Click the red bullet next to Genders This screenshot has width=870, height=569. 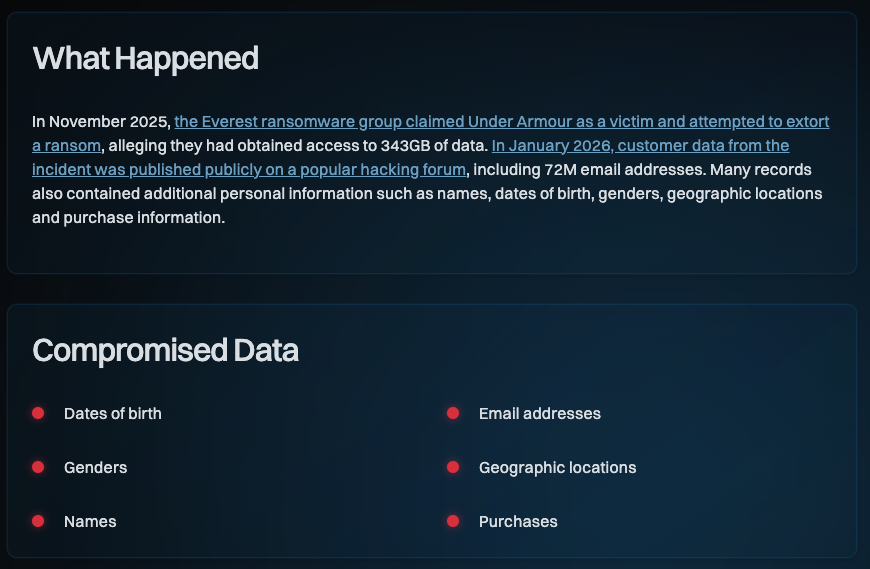[x=38, y=467]
